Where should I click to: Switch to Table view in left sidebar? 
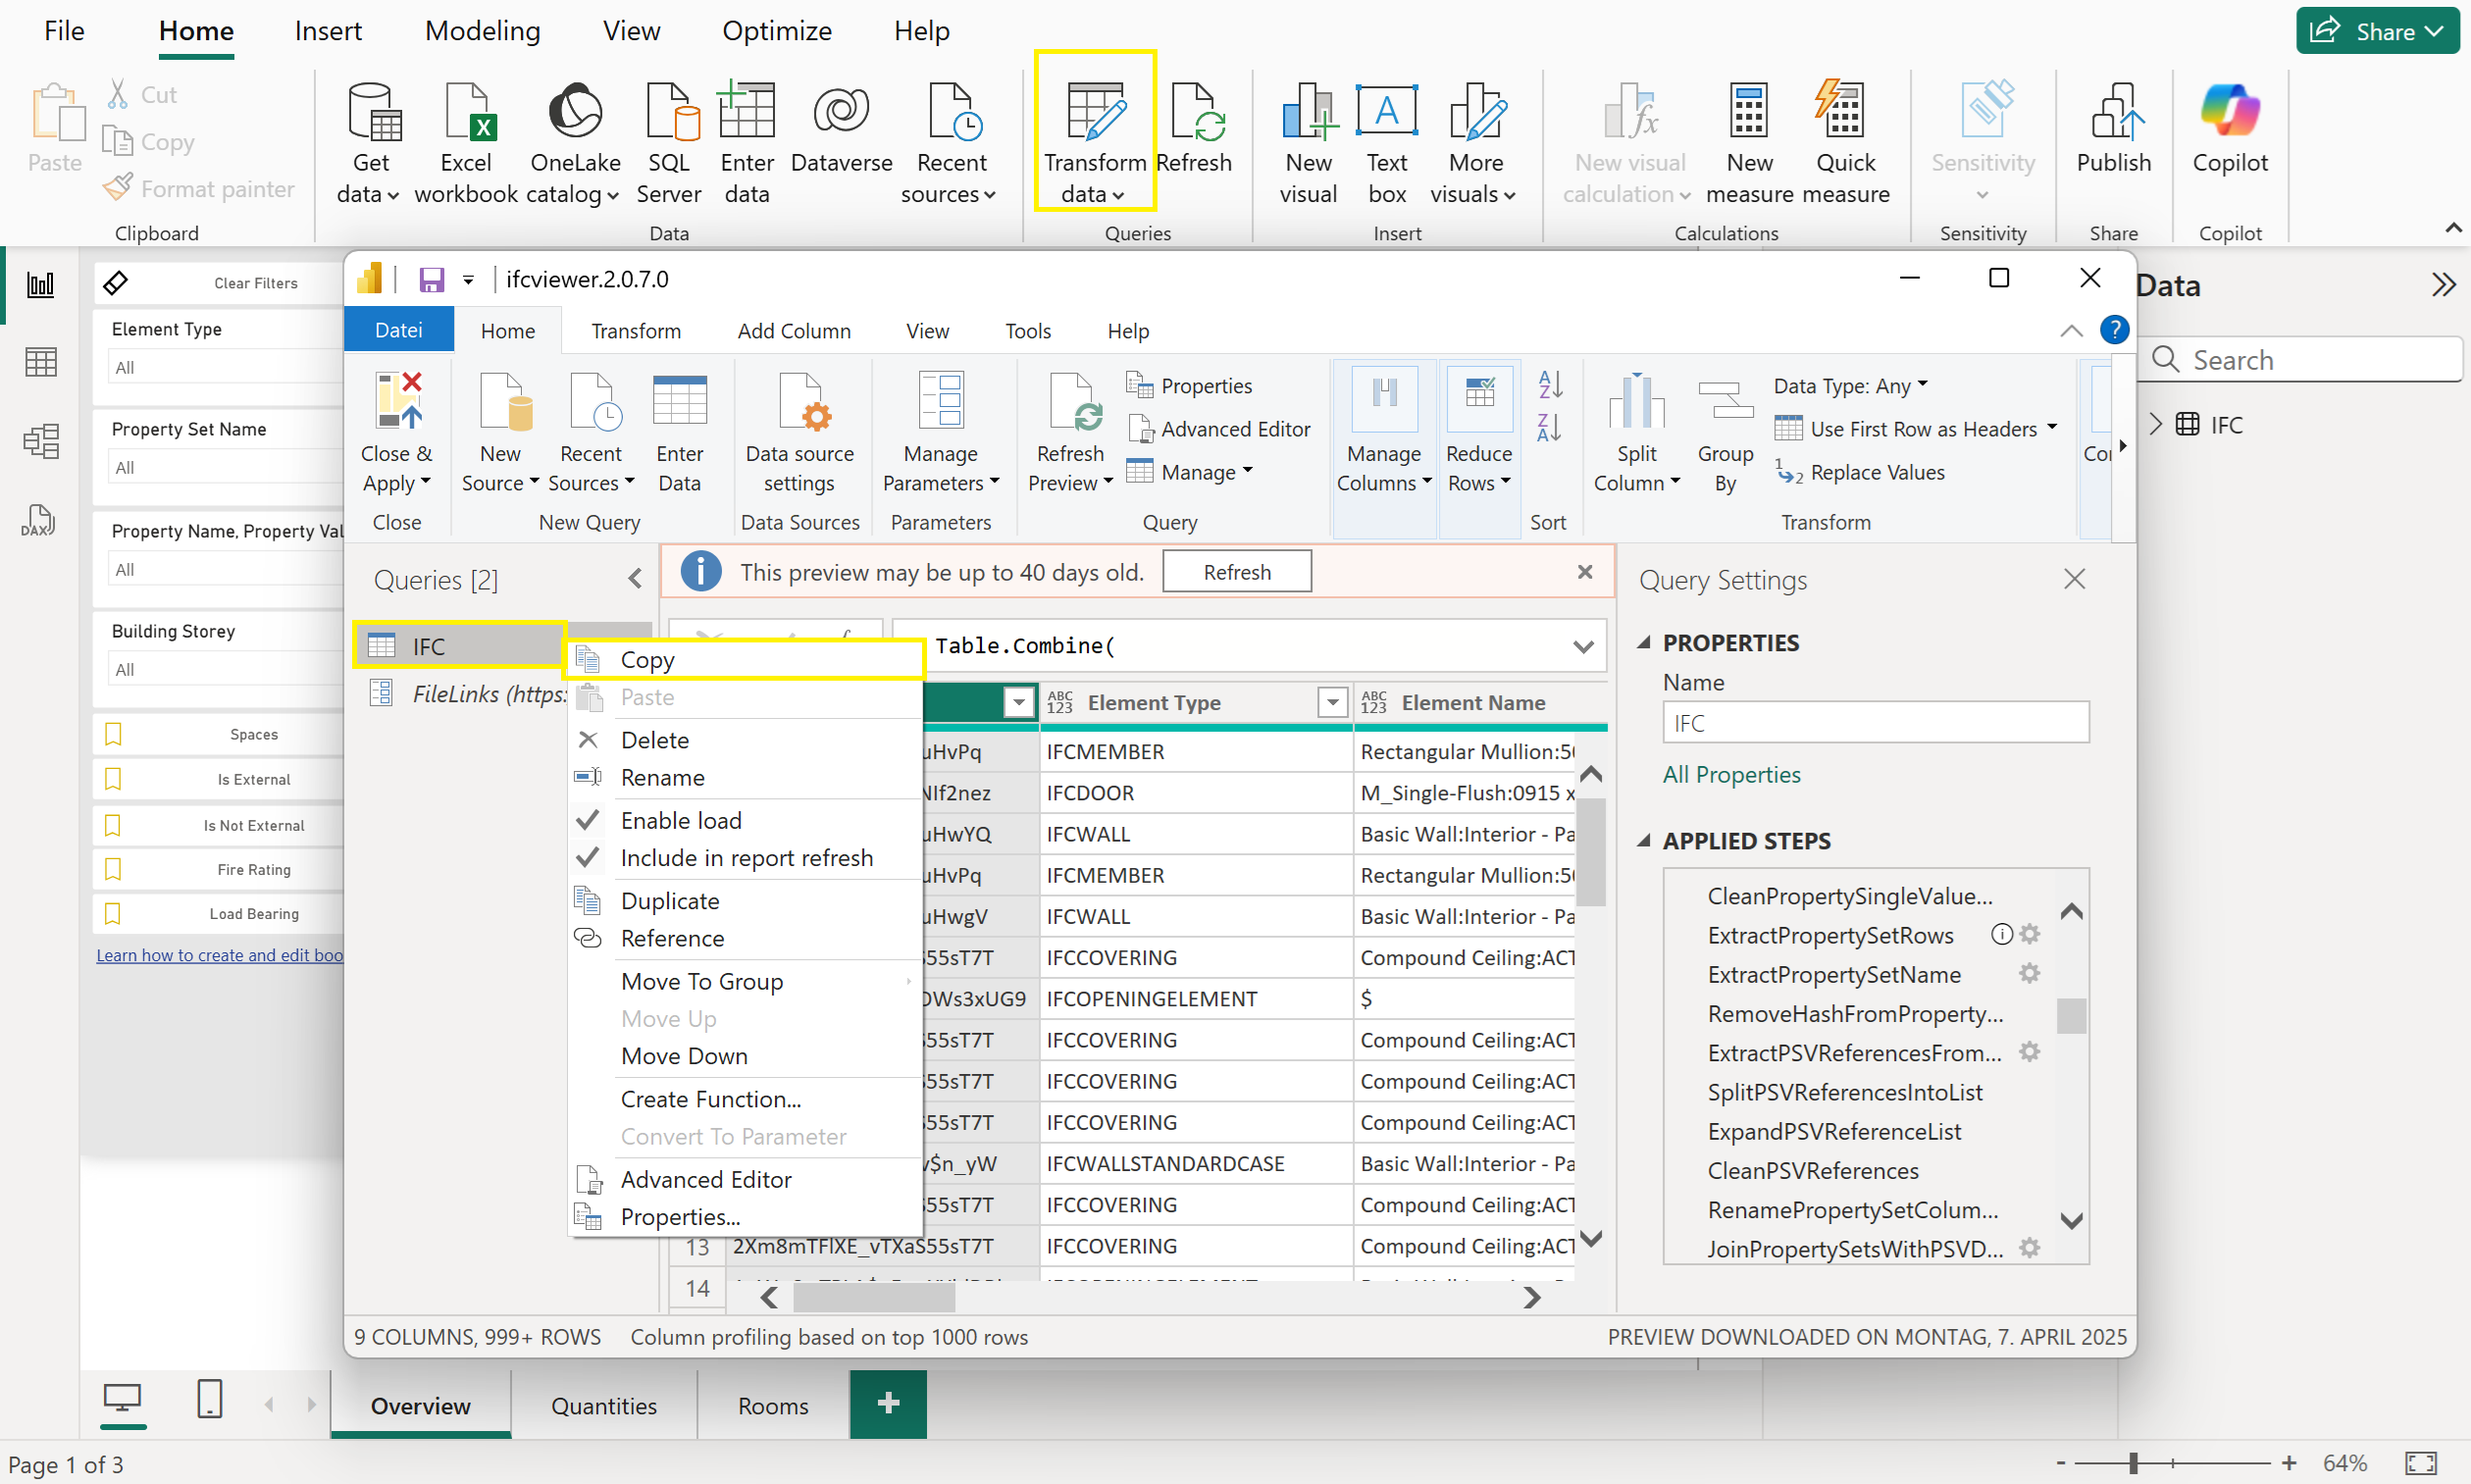pos(41,362)
